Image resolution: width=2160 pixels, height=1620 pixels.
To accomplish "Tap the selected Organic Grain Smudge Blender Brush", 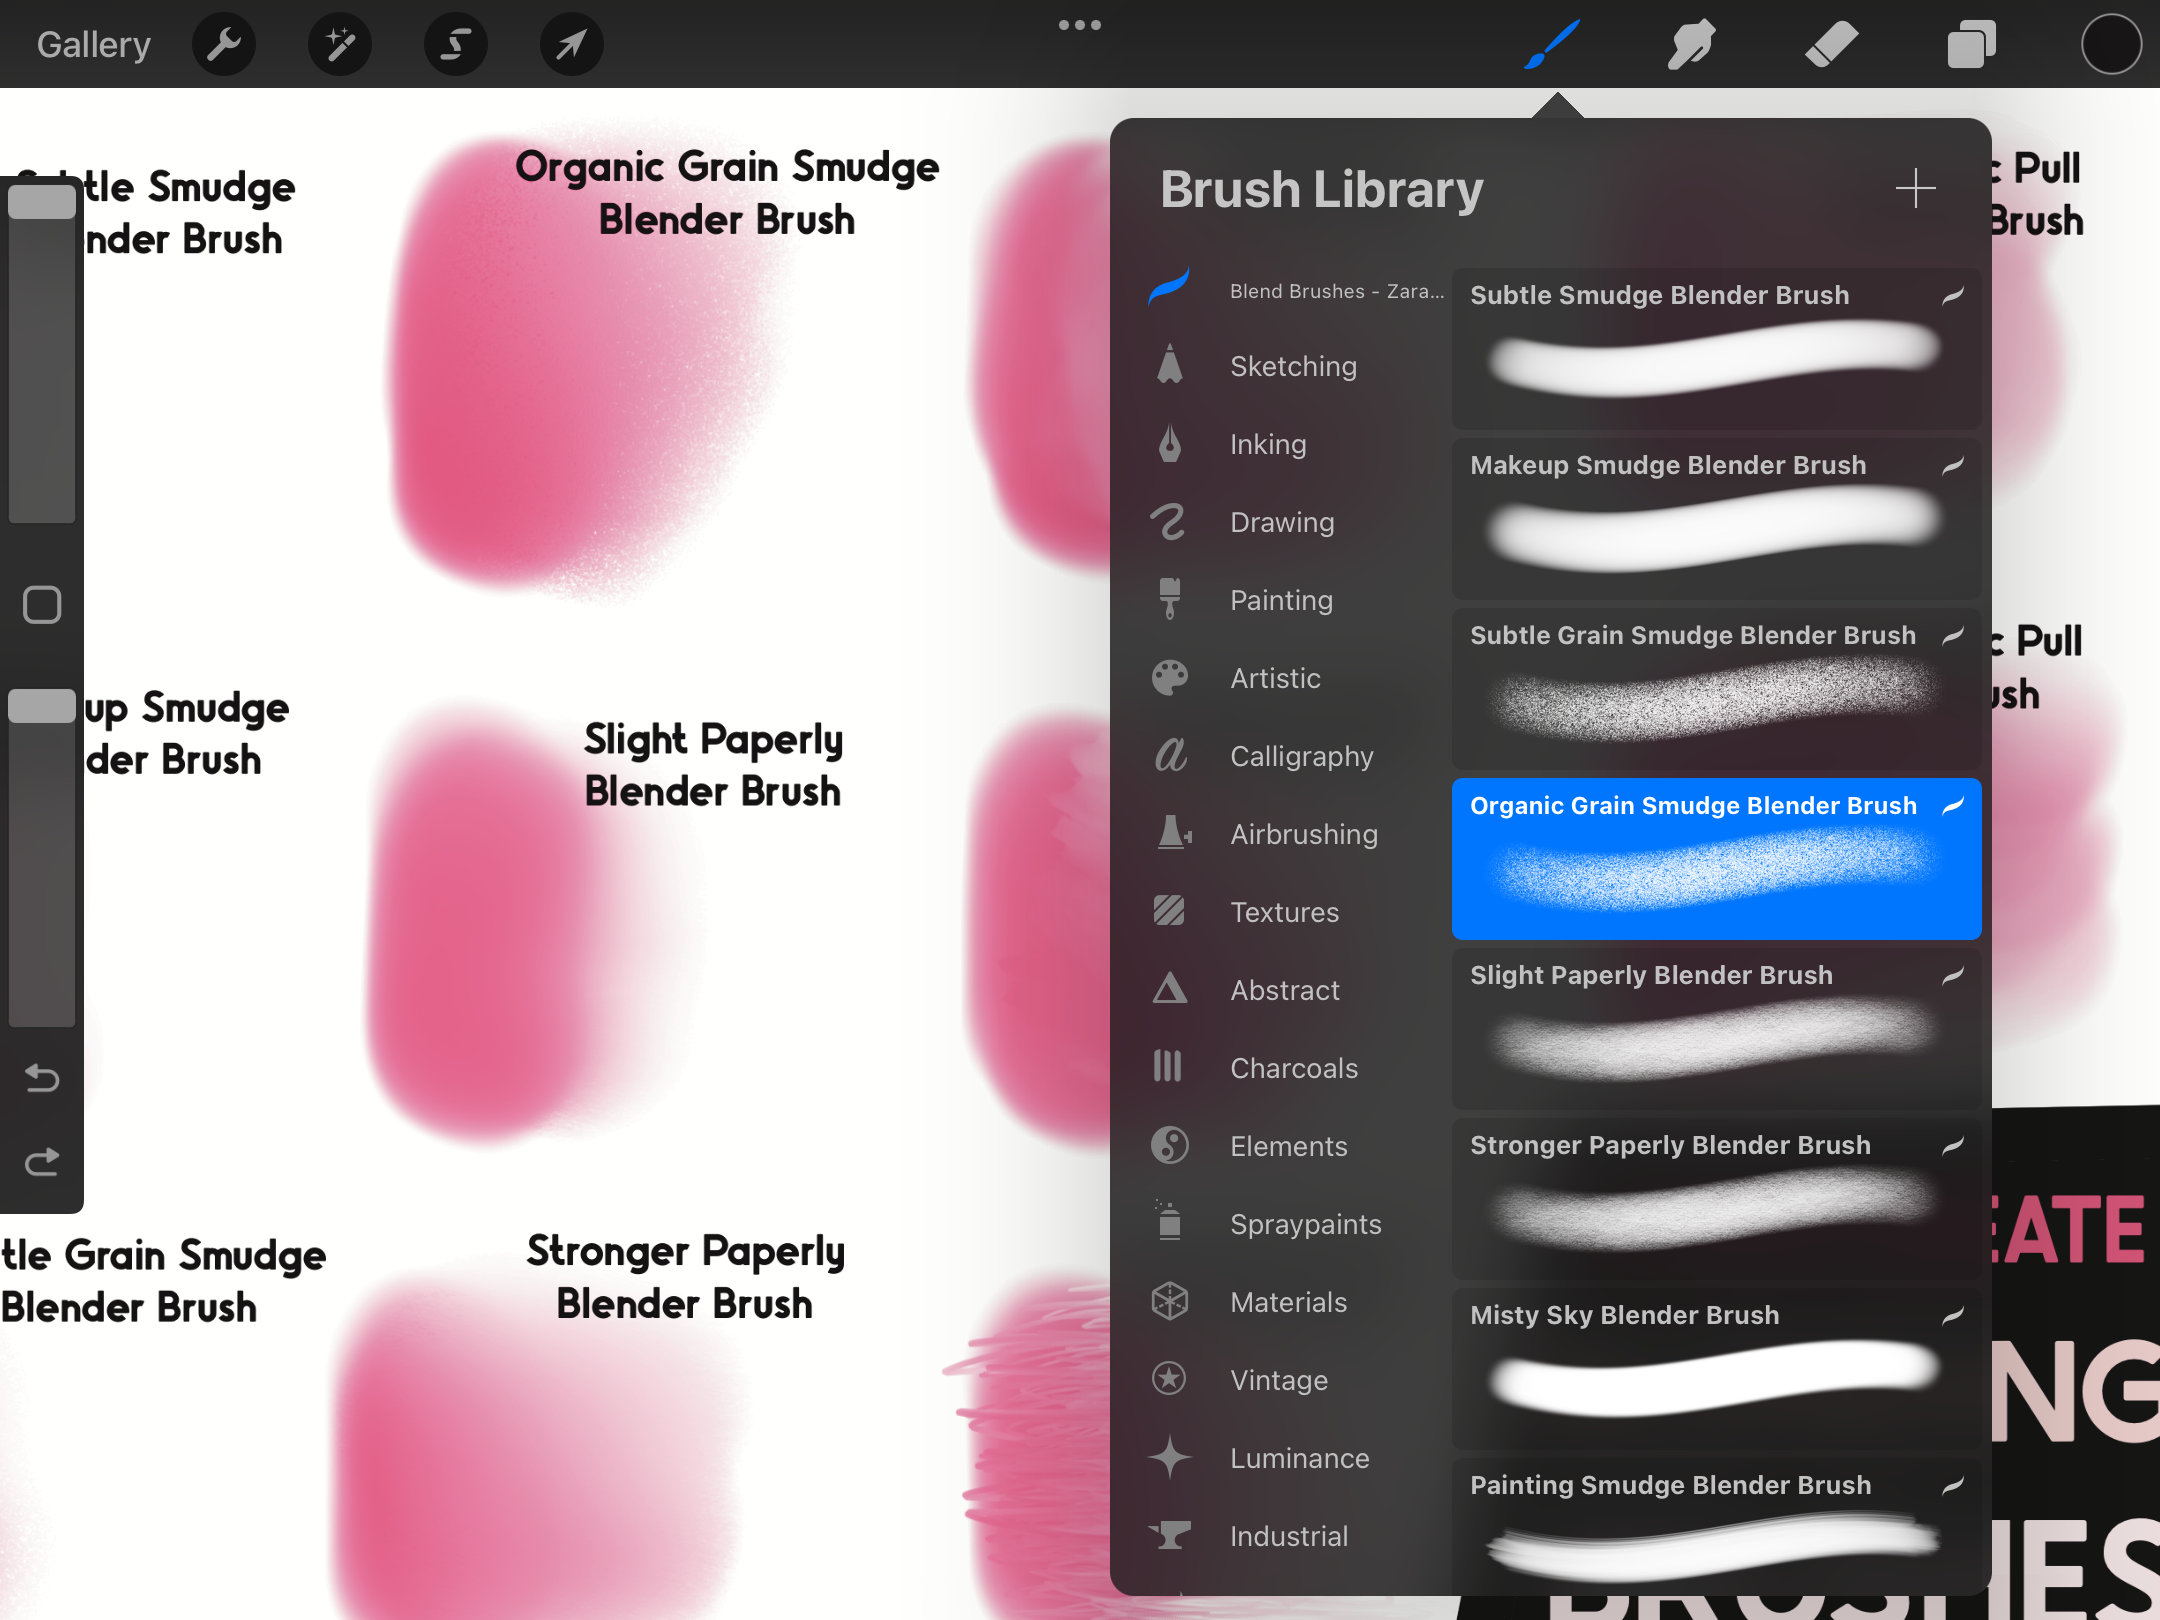I will click(1716, 858).
